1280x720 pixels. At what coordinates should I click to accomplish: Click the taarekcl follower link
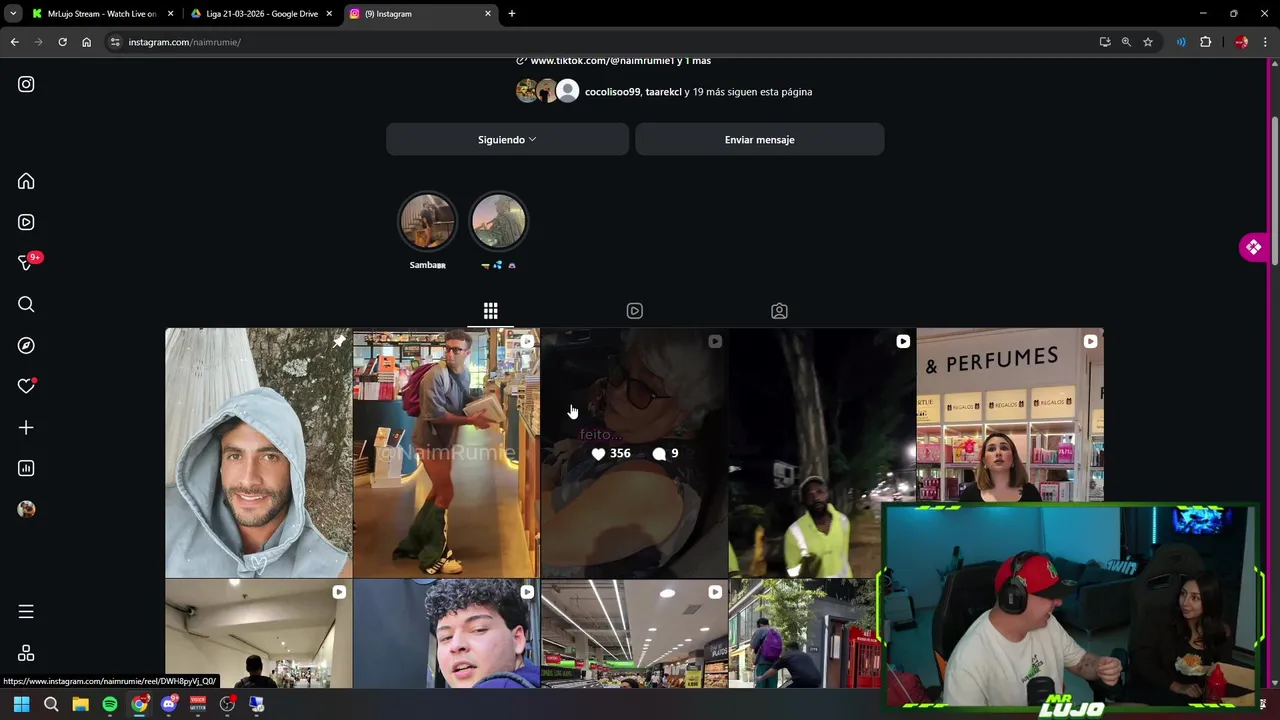(x=663, y=92)
